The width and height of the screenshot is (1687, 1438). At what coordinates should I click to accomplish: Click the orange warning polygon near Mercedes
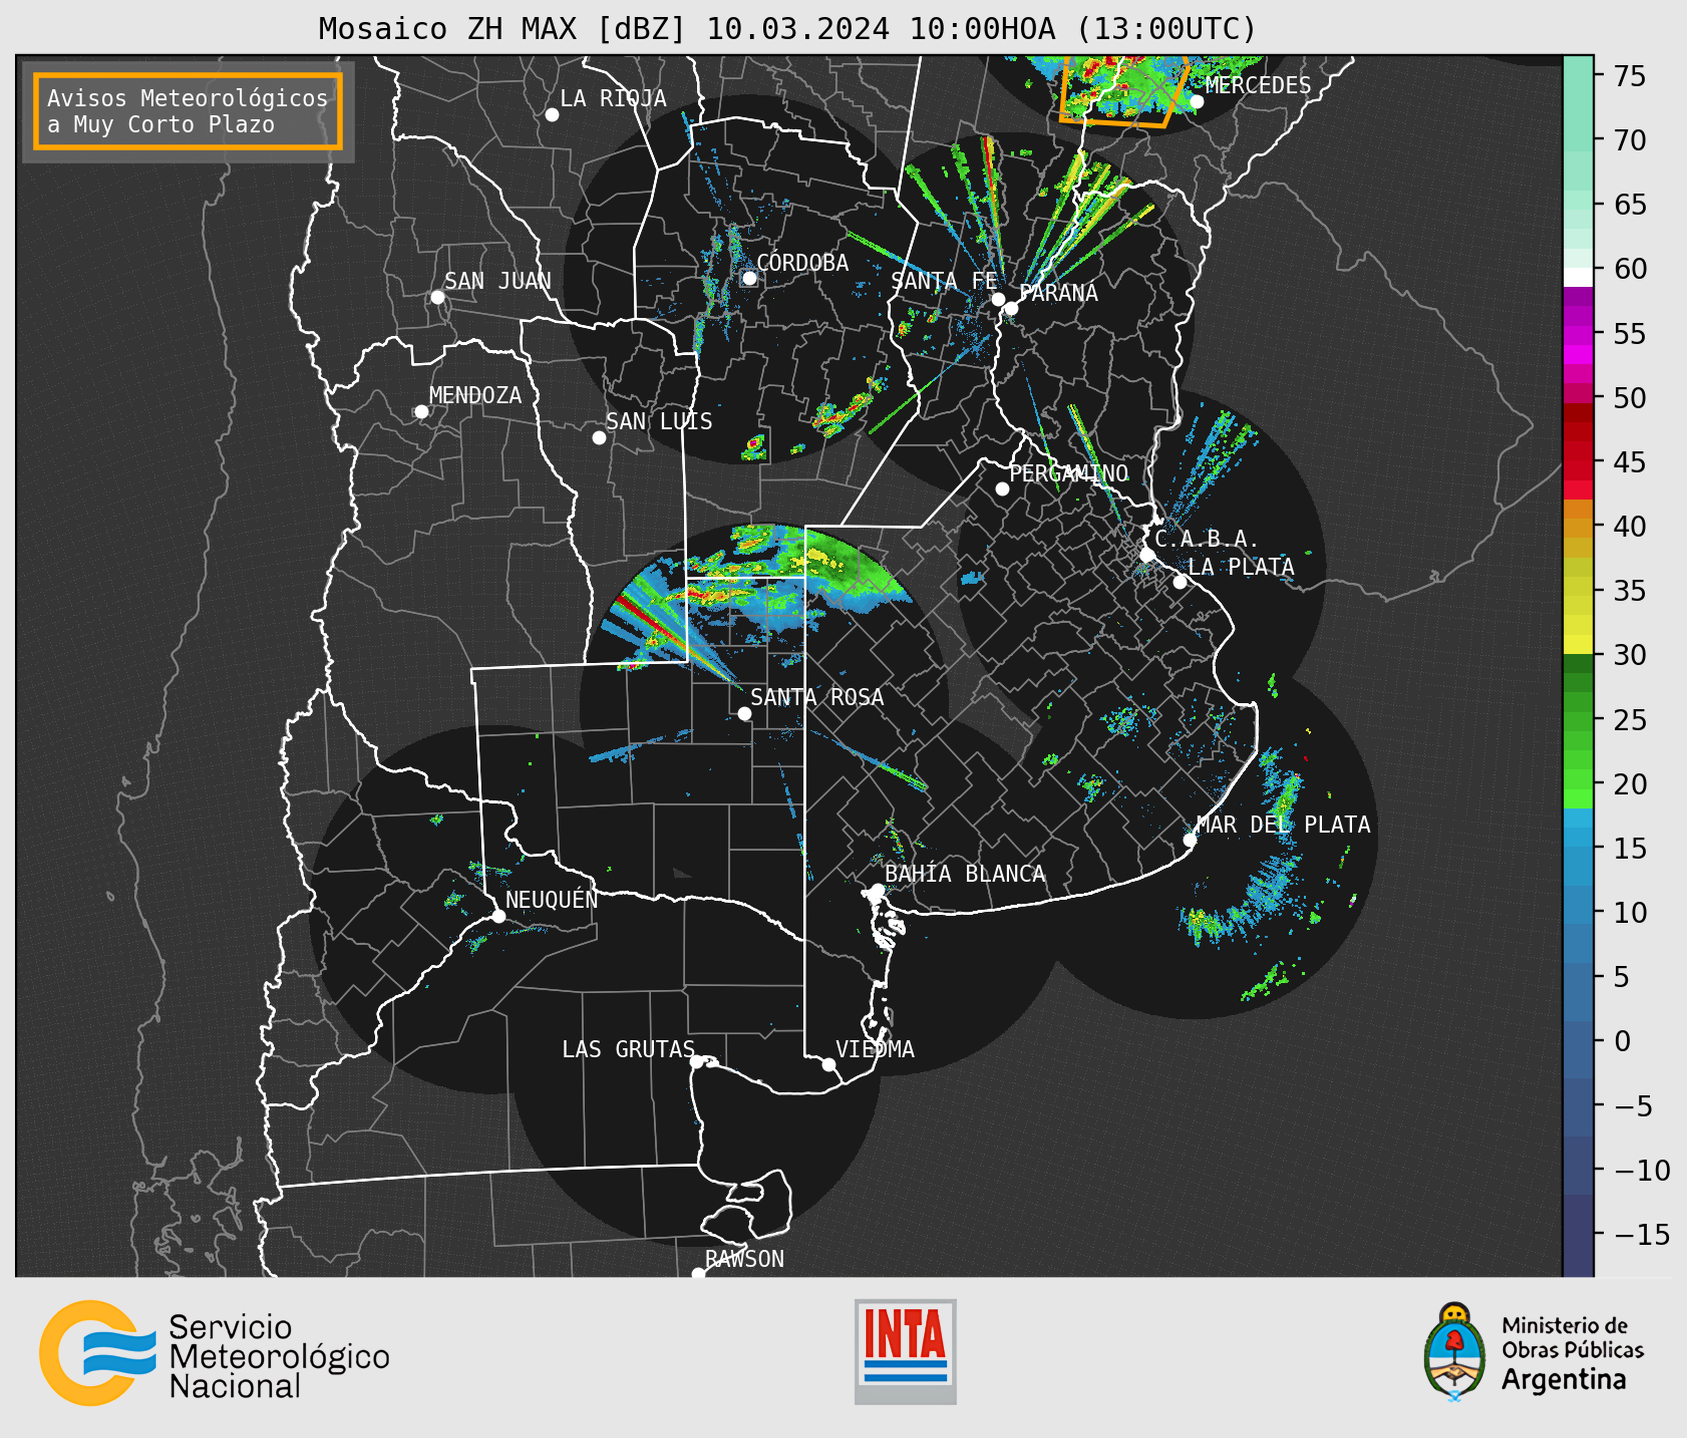[1124, 92]
